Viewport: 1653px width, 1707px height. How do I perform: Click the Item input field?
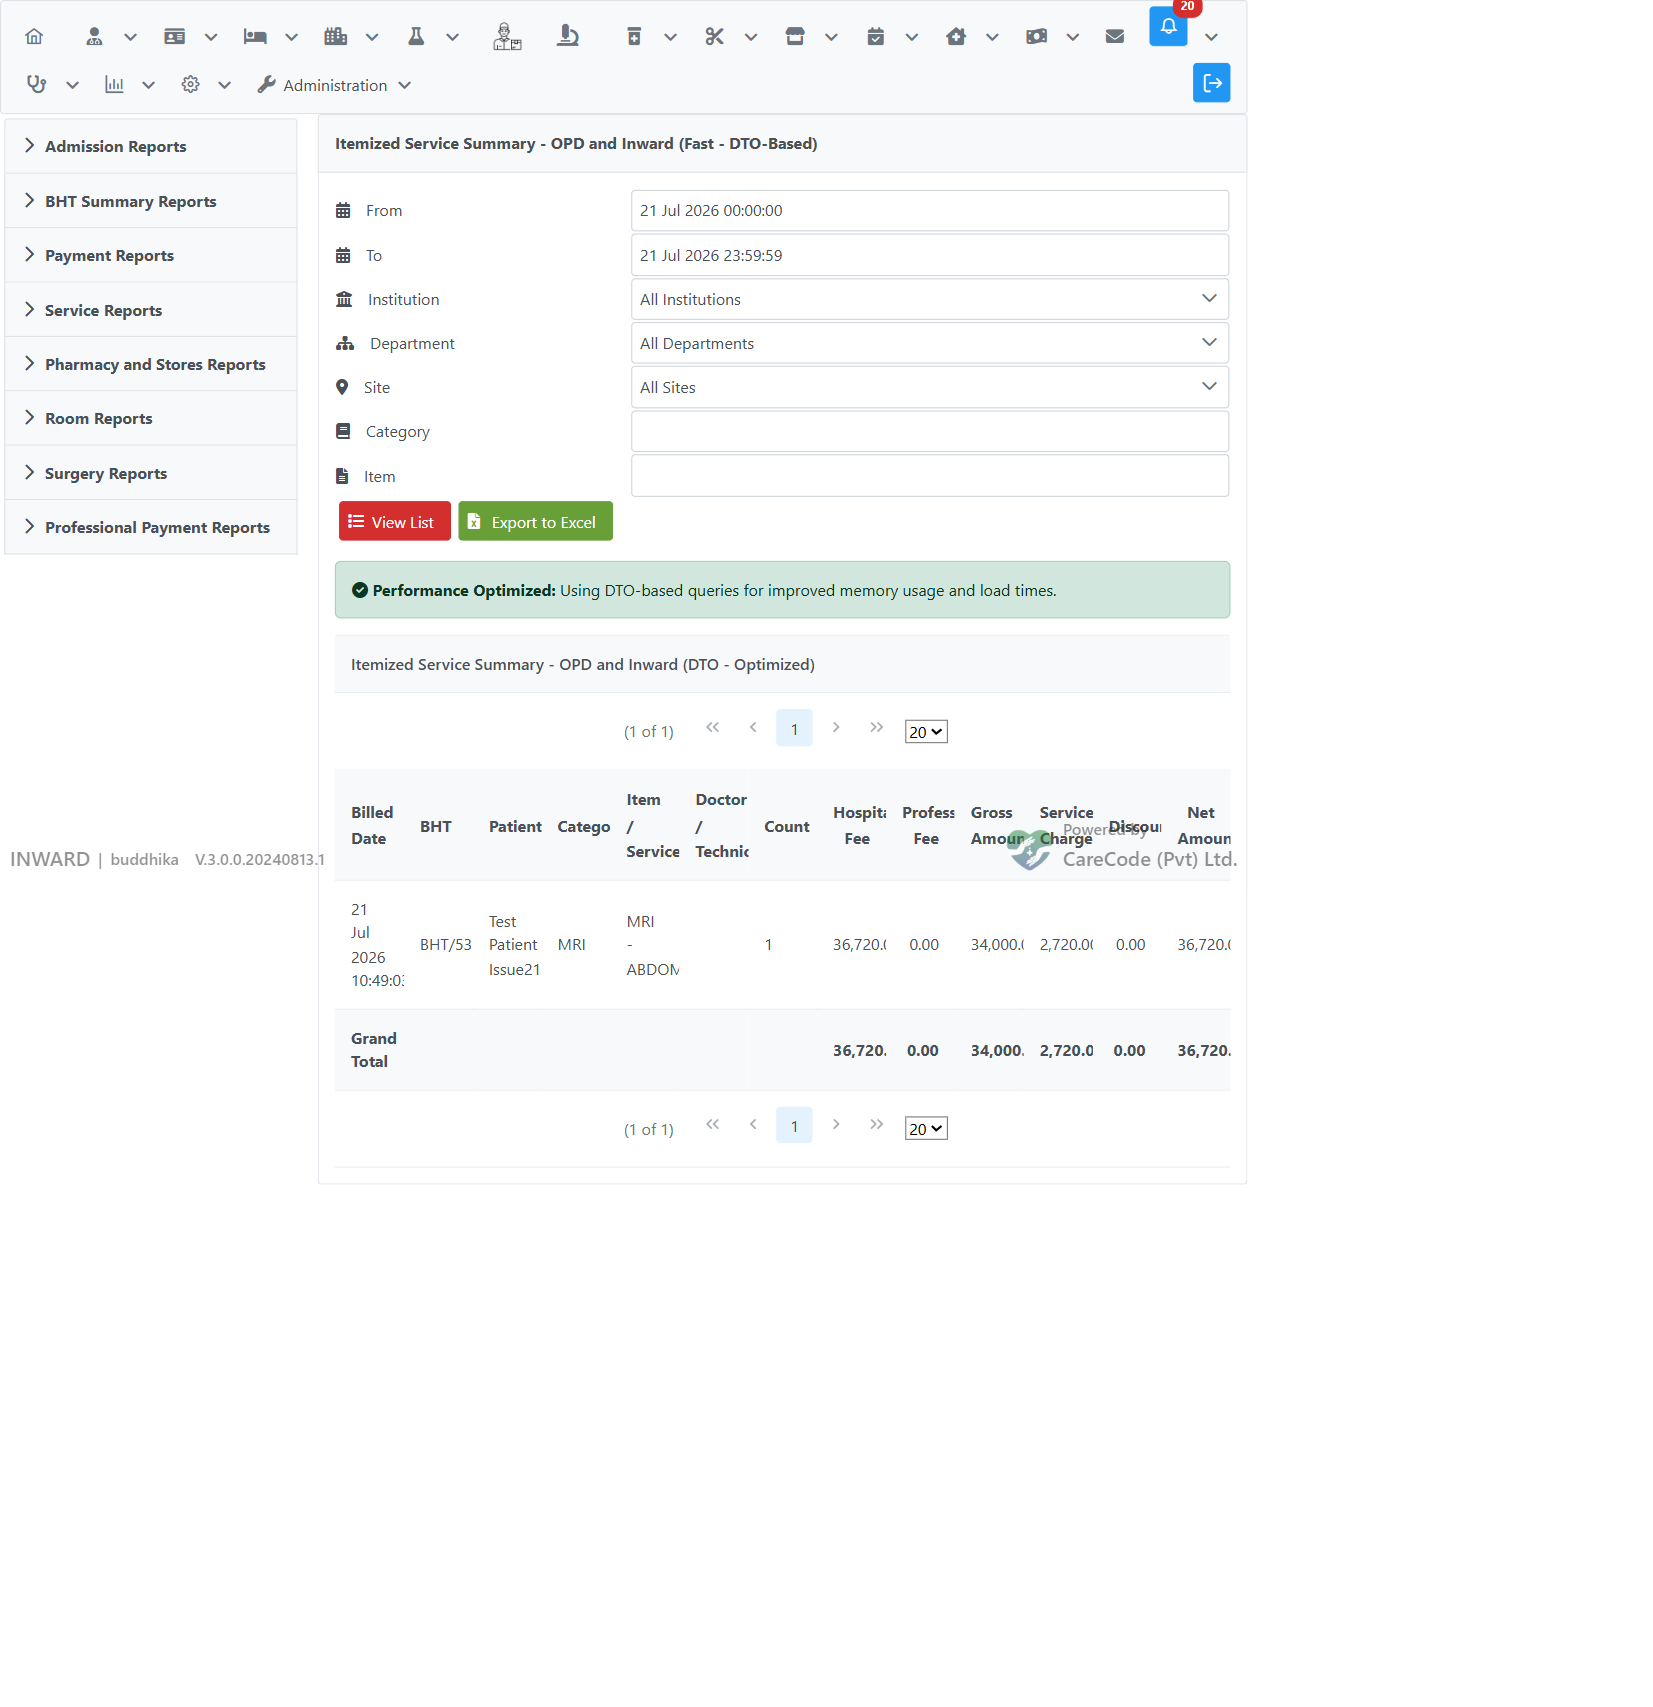point(929,476)
